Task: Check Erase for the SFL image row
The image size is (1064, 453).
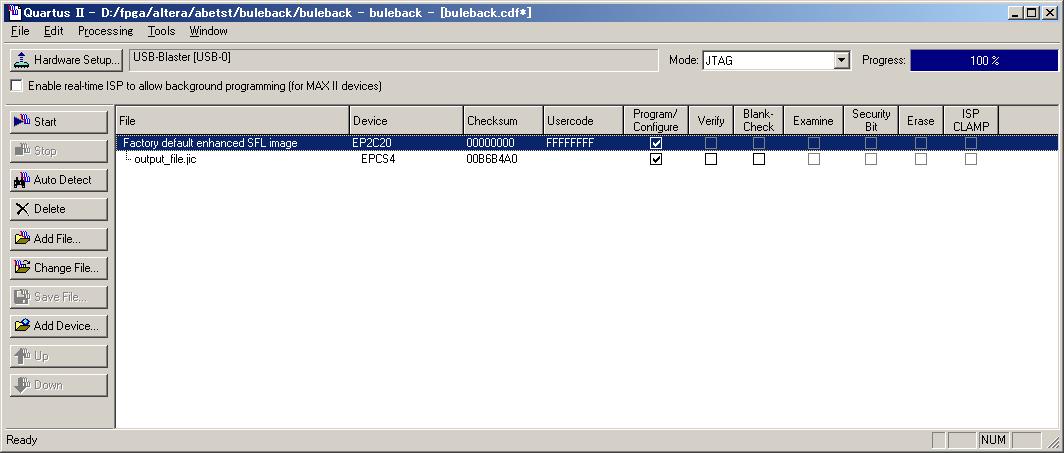Action: 921,143
